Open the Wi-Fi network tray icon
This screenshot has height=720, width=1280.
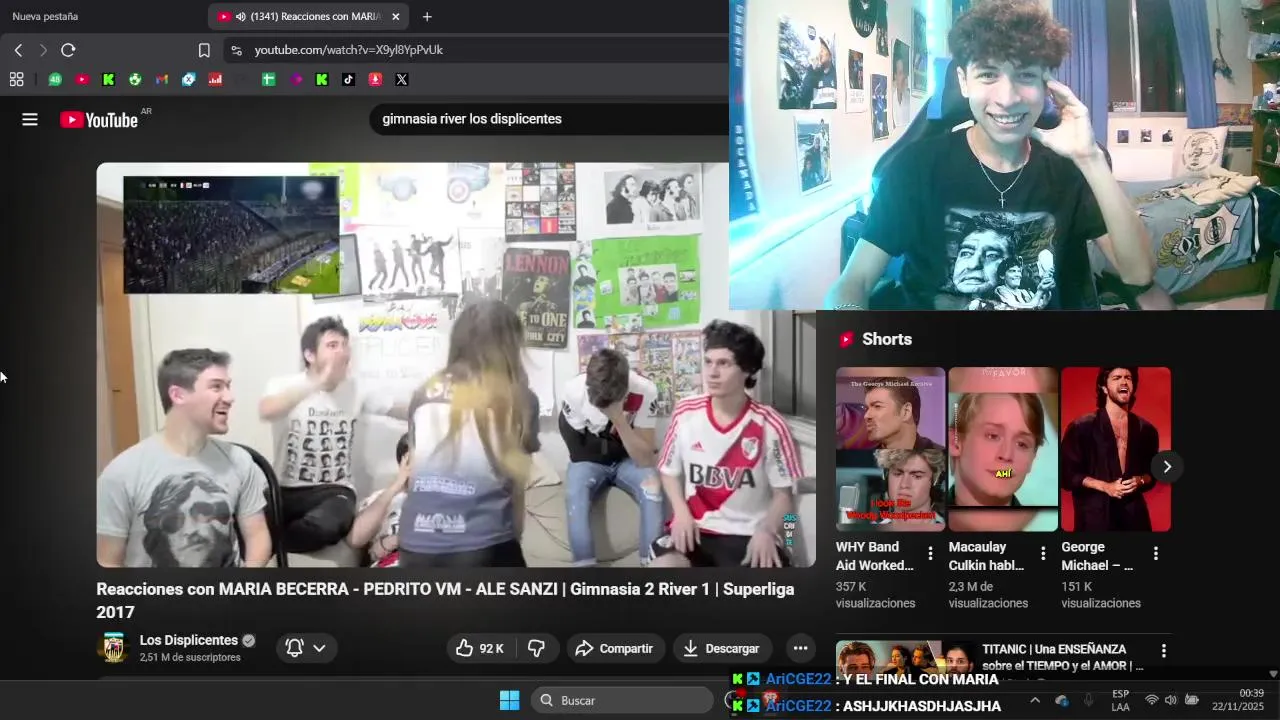pyautogui.click(x=1151, y=700)
